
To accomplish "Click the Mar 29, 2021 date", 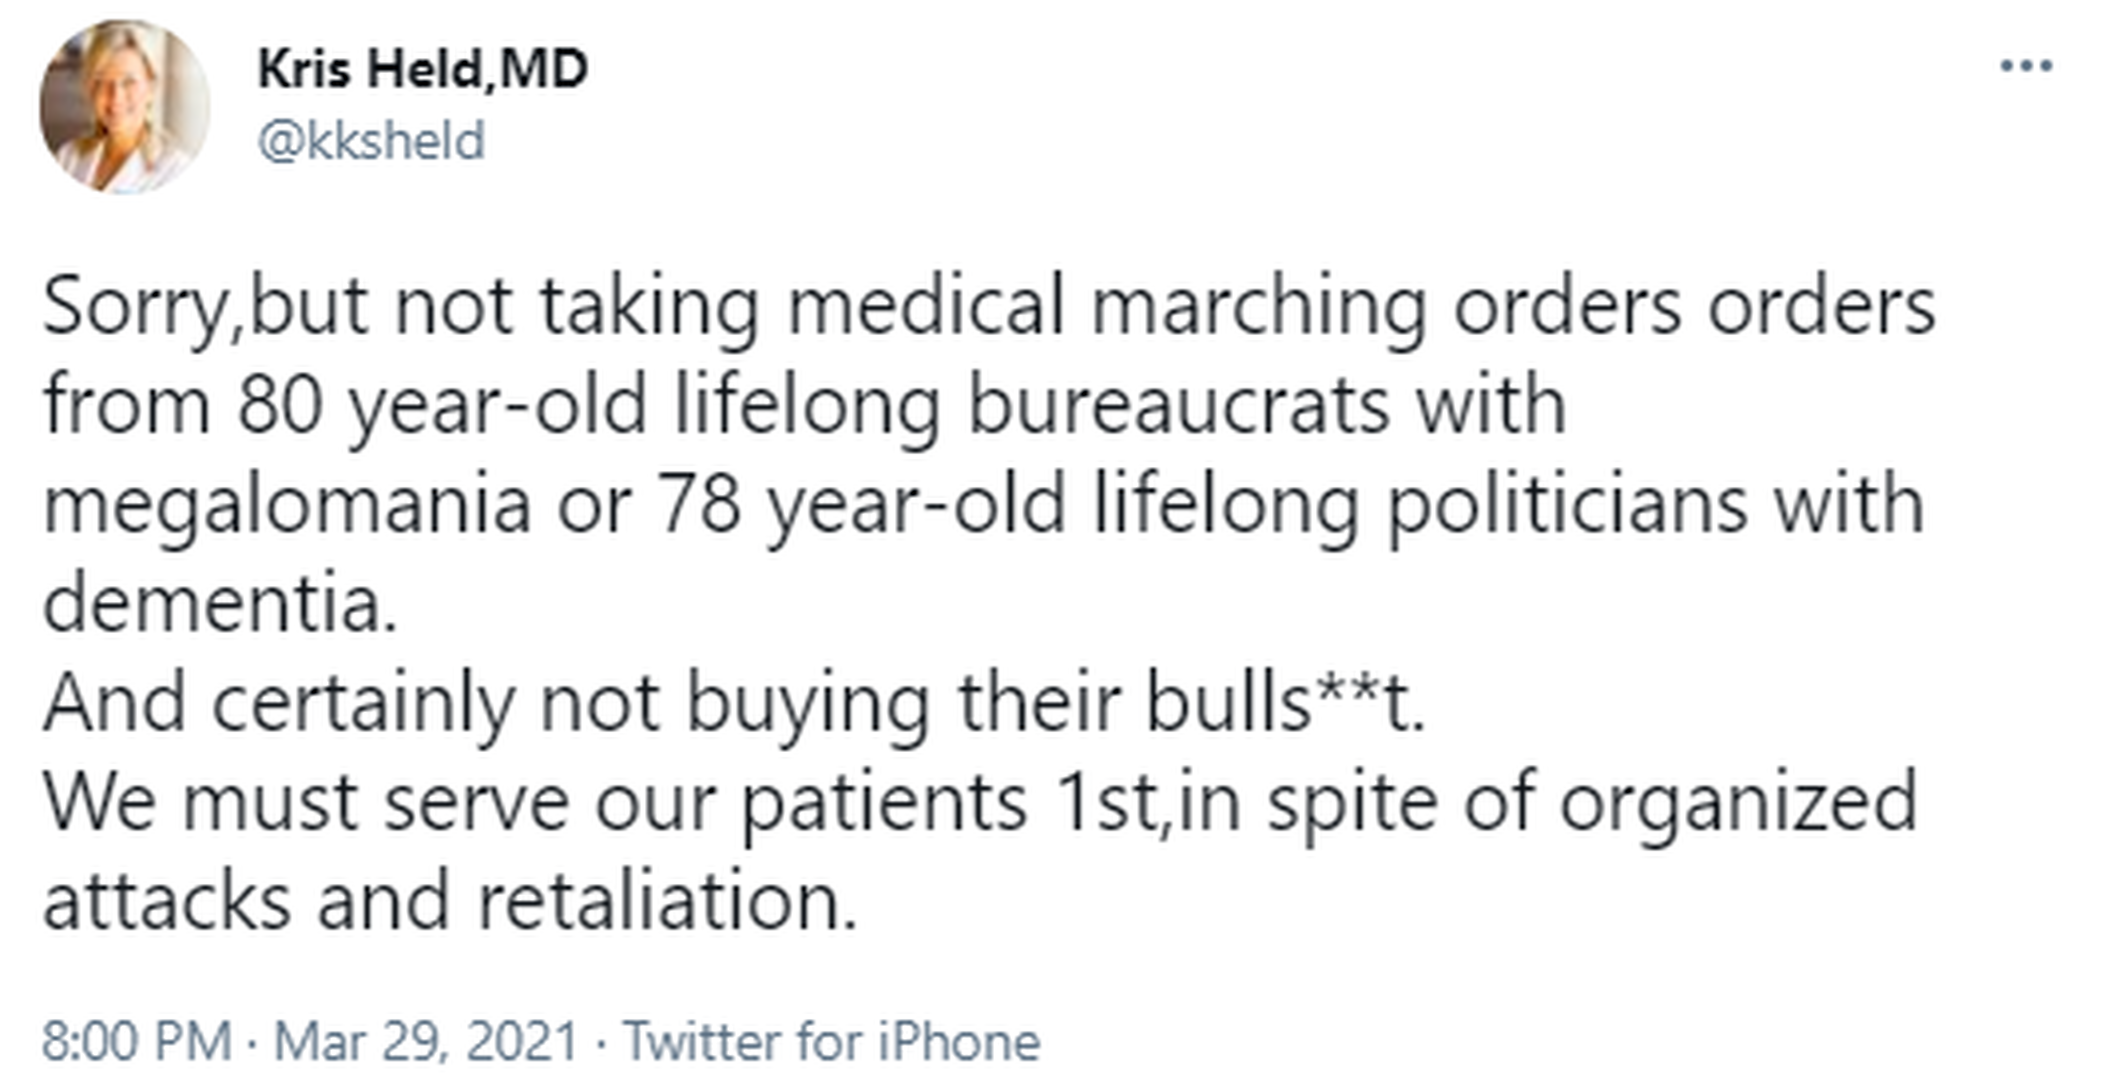I will (426, 1041).
